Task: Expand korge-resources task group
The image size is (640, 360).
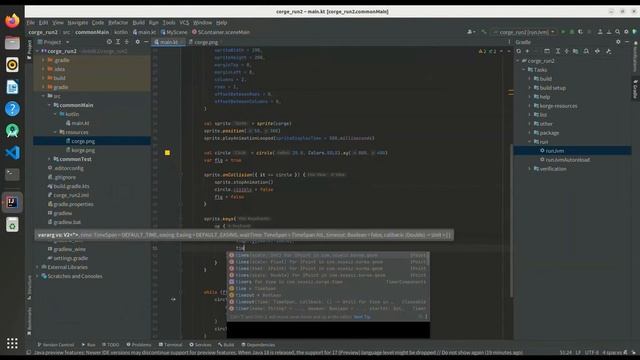Action: point(530,106)
